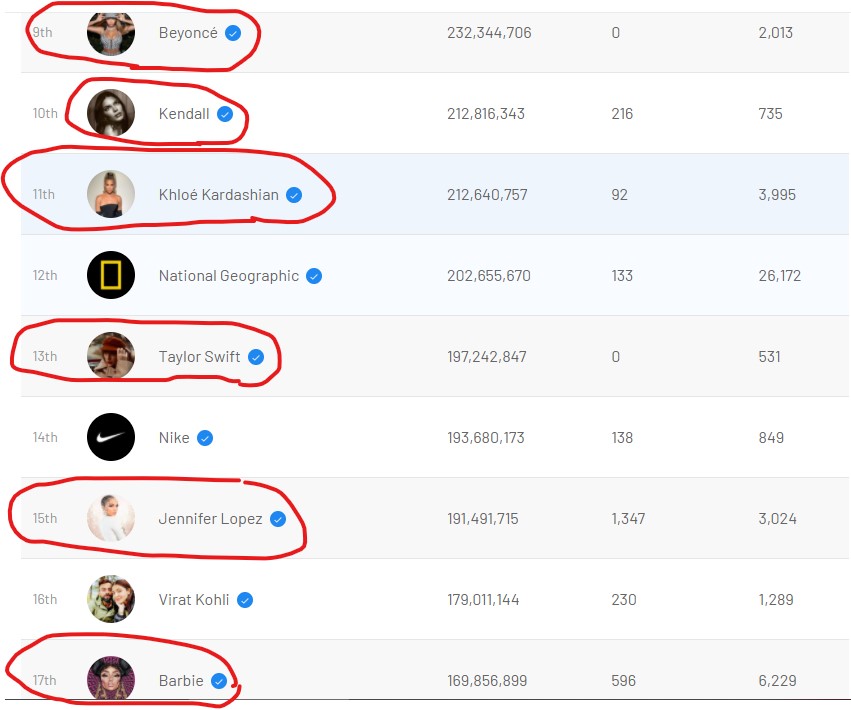Click Jennifer Lopez's verified checkmark badge
Viewport: 851px width, 710px height.
point(278,519)
